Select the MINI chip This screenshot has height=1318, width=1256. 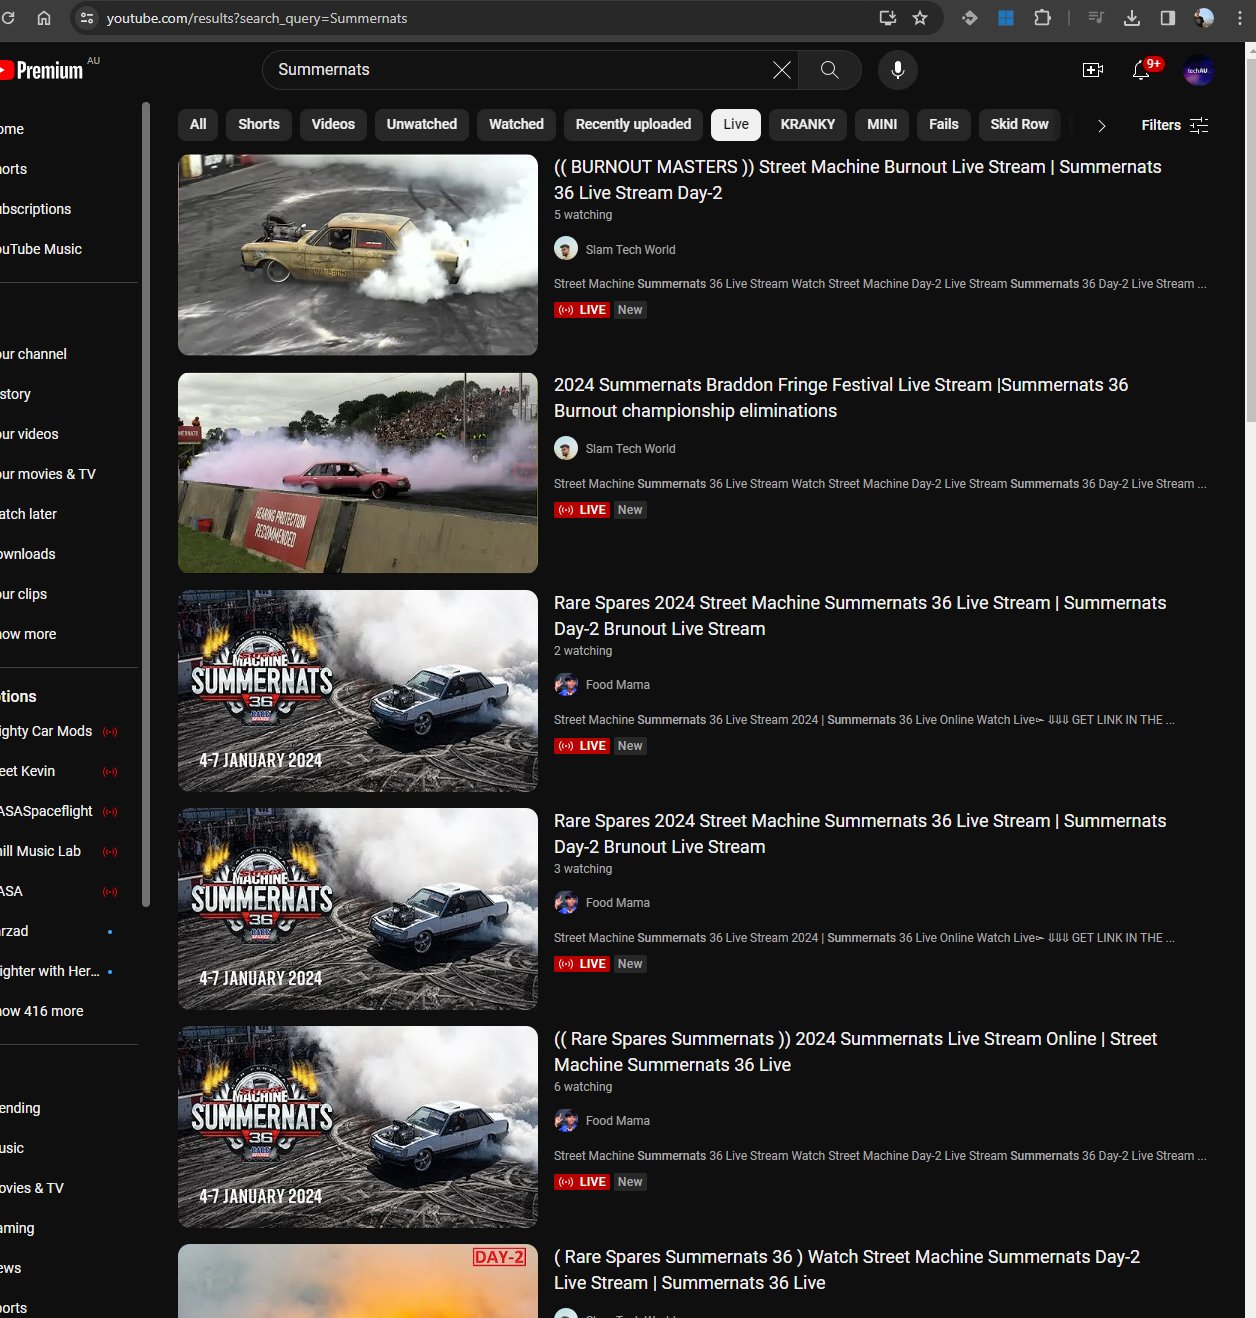pos(882,124)
